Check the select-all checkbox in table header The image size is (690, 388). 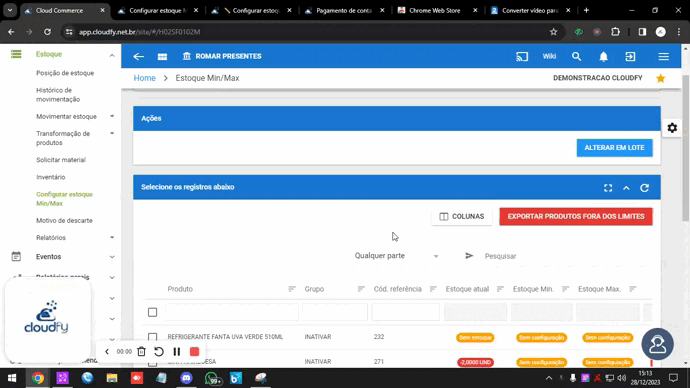152,312
